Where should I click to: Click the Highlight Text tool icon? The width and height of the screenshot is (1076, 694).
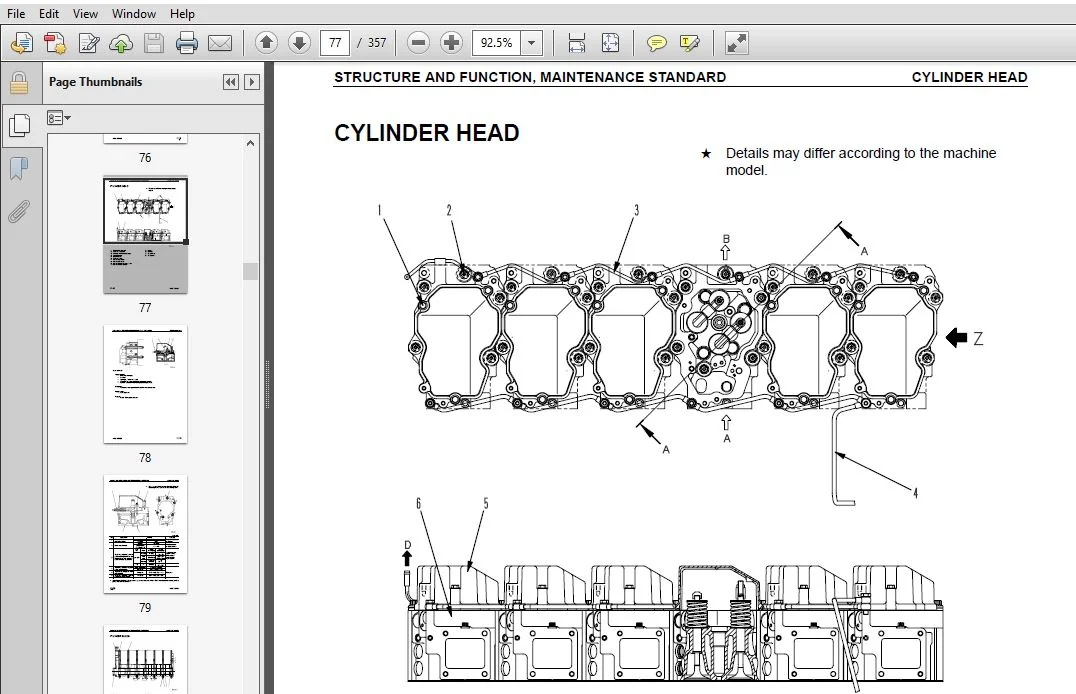coord(690,43)
